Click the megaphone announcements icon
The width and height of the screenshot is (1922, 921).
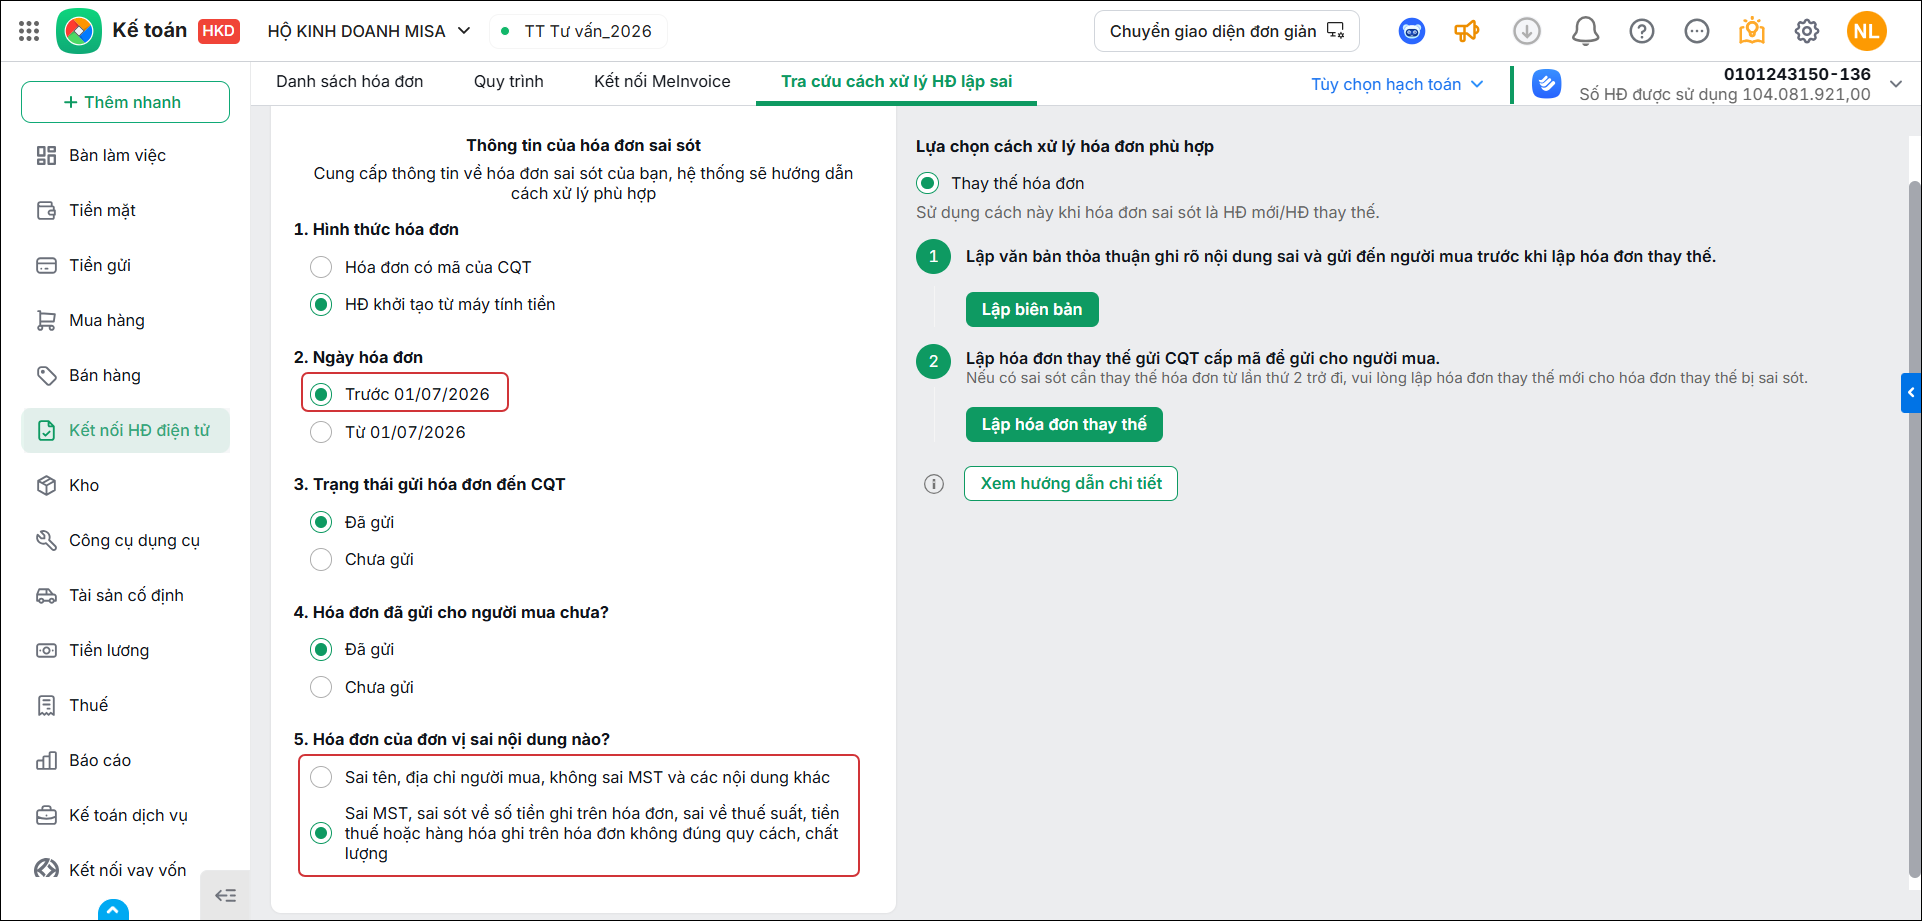tap(1467, 31)
